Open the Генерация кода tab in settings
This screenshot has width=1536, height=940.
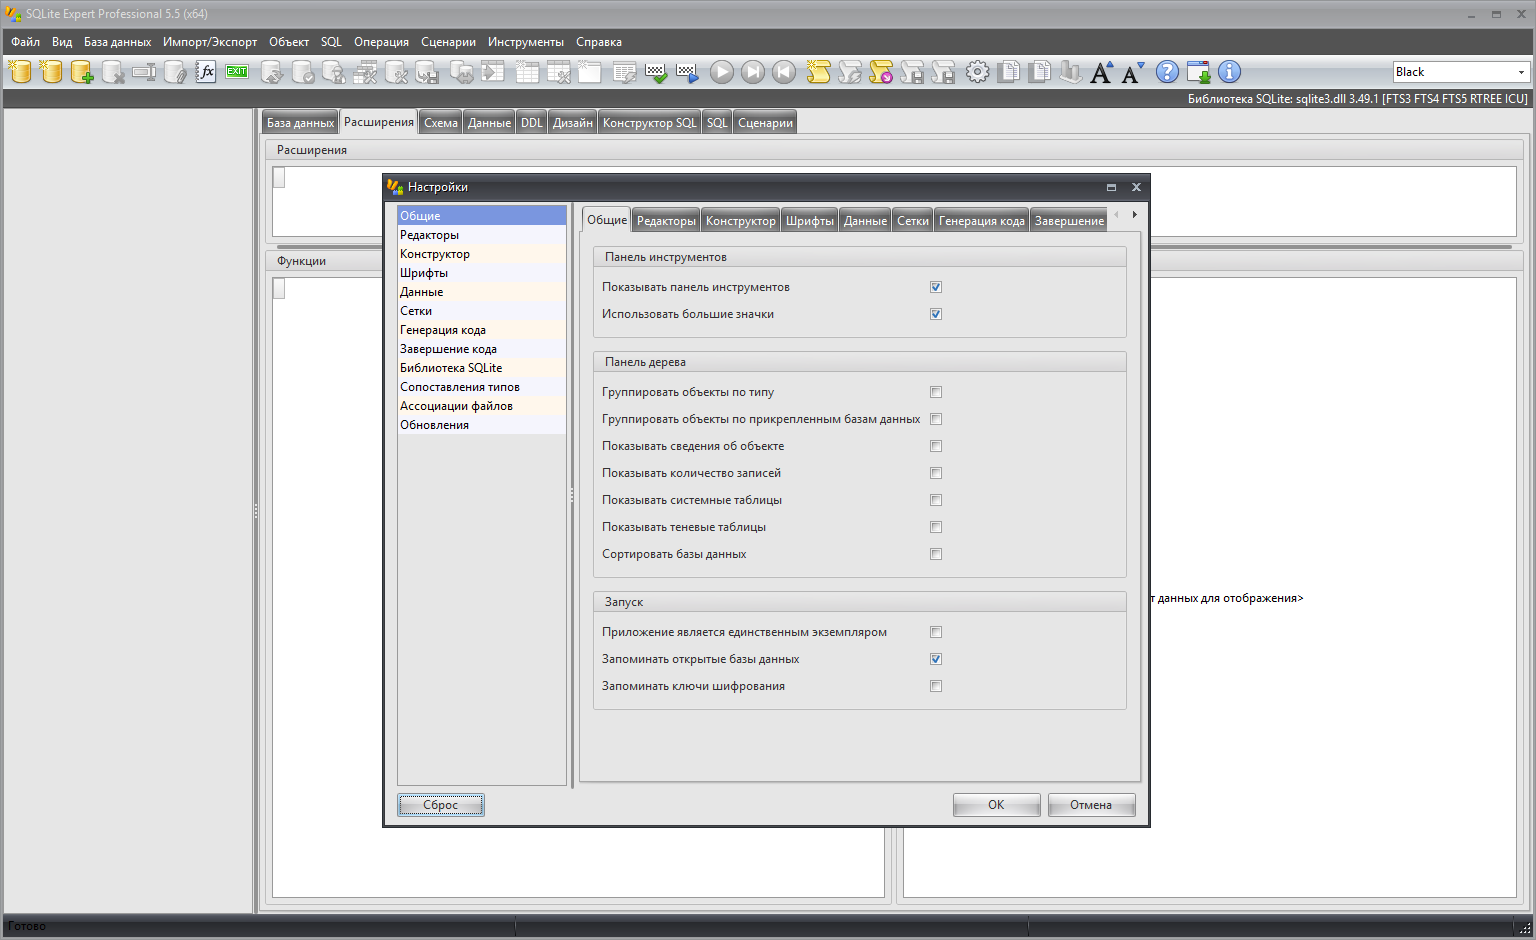point(981,221)
